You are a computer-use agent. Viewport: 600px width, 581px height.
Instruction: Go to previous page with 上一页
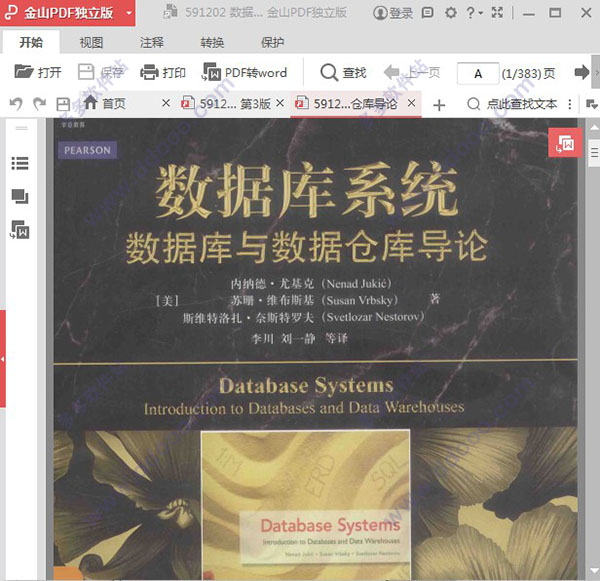(412, 72)
